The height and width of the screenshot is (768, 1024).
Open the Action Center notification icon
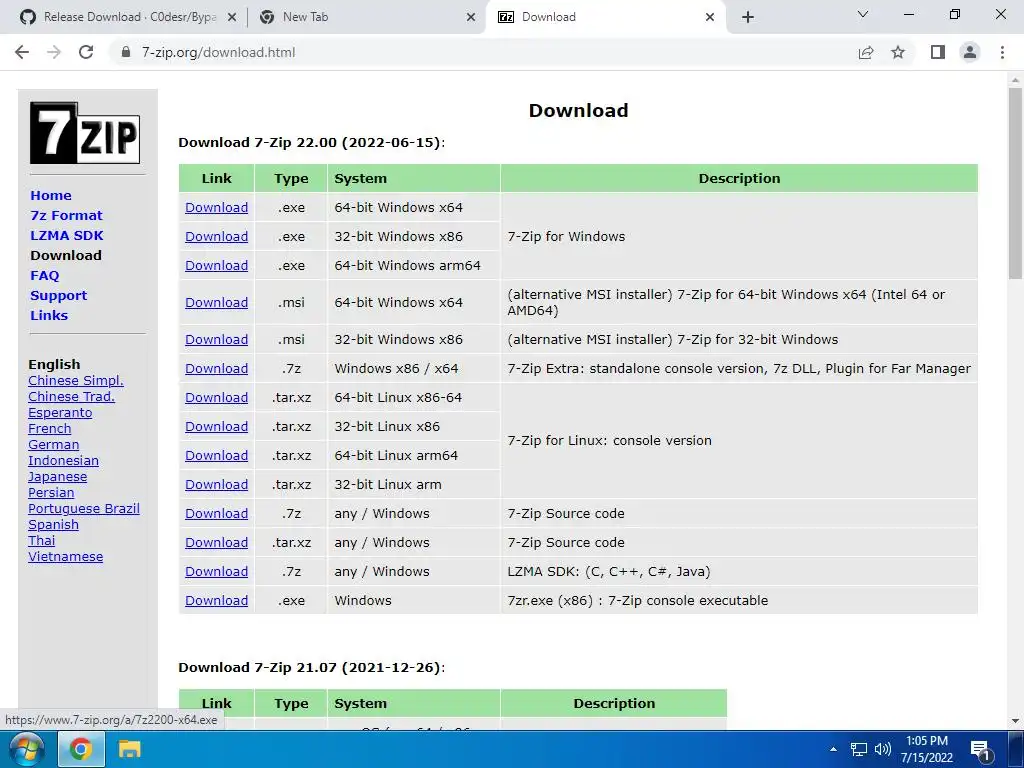tap(980, 750)
